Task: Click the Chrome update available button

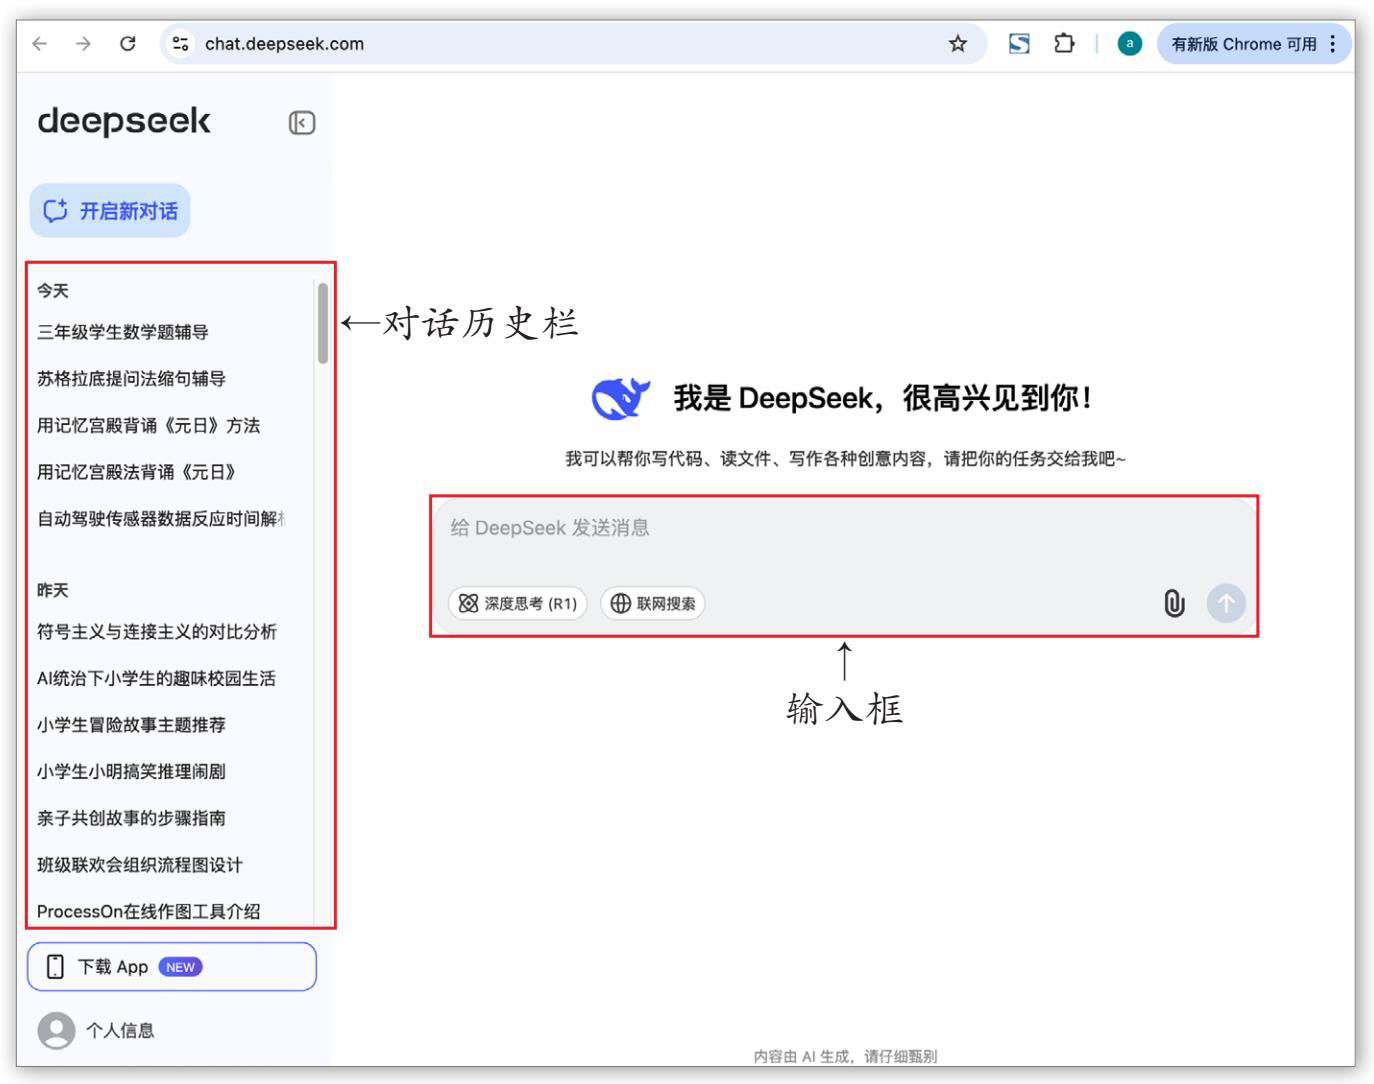Action: 1254,43
